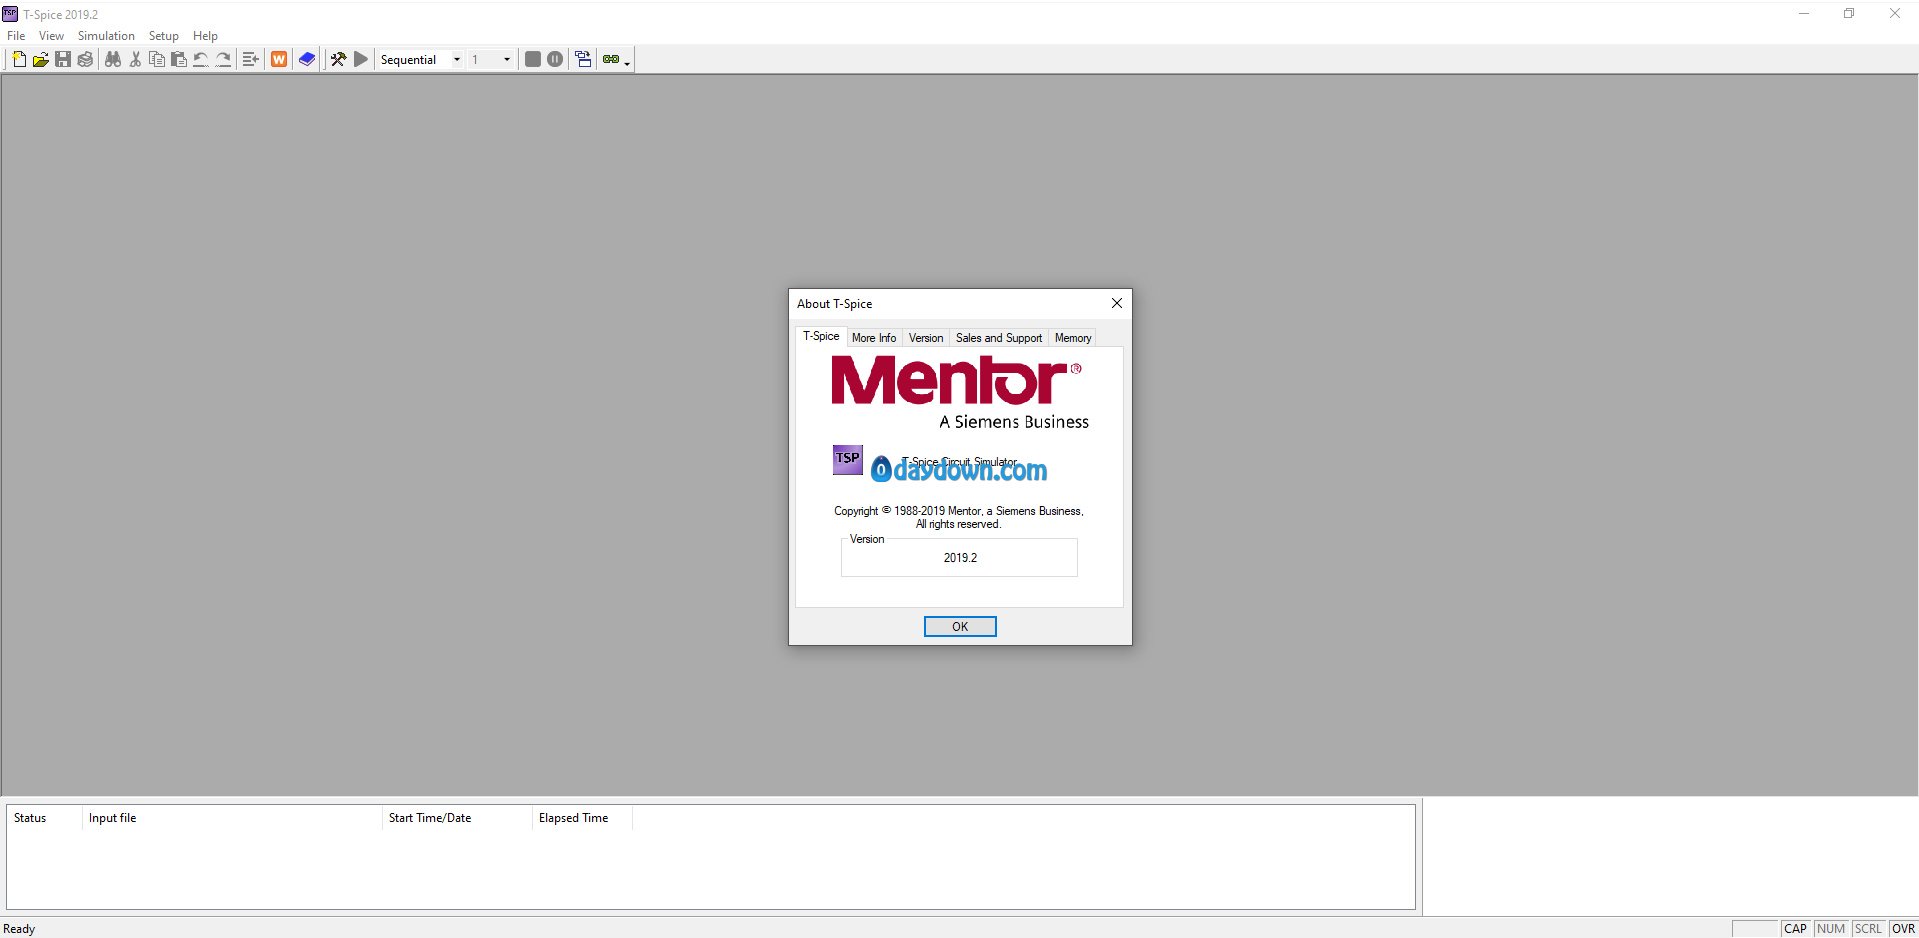Stop simulation with the square icon
Viewport: 1919px width, 938px height.
[533, 60]
